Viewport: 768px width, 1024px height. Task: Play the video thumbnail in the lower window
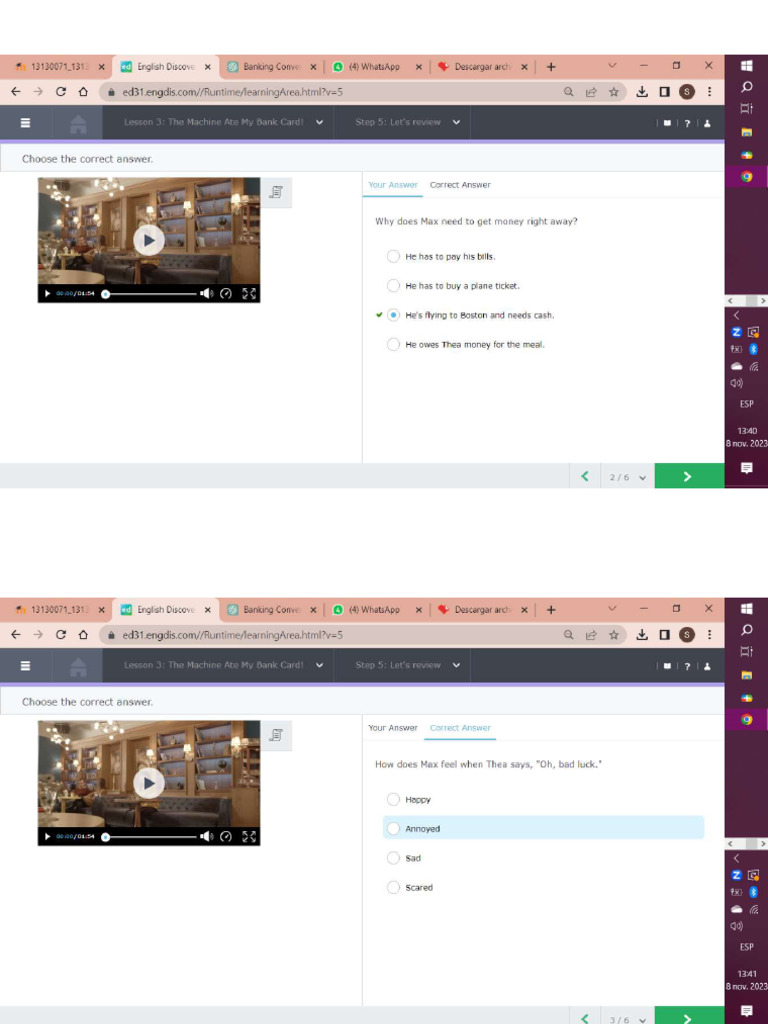pos(149,783)
